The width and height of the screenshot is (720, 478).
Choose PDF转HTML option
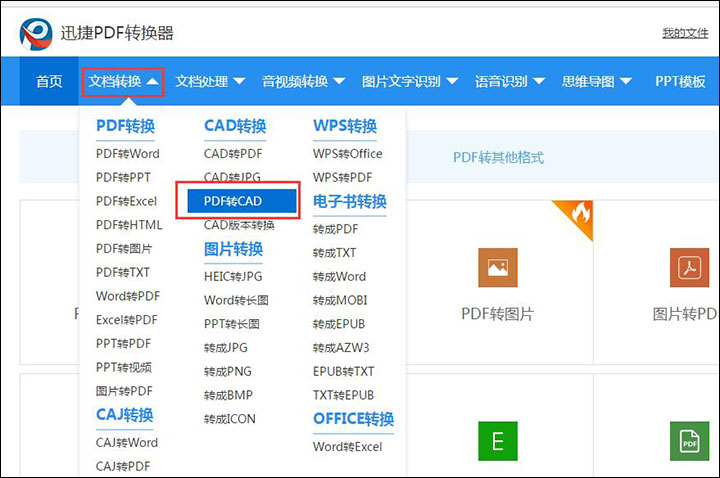129,225
